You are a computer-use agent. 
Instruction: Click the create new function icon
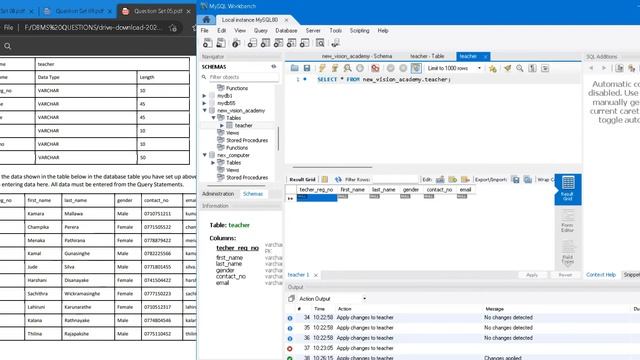[304, 43]
